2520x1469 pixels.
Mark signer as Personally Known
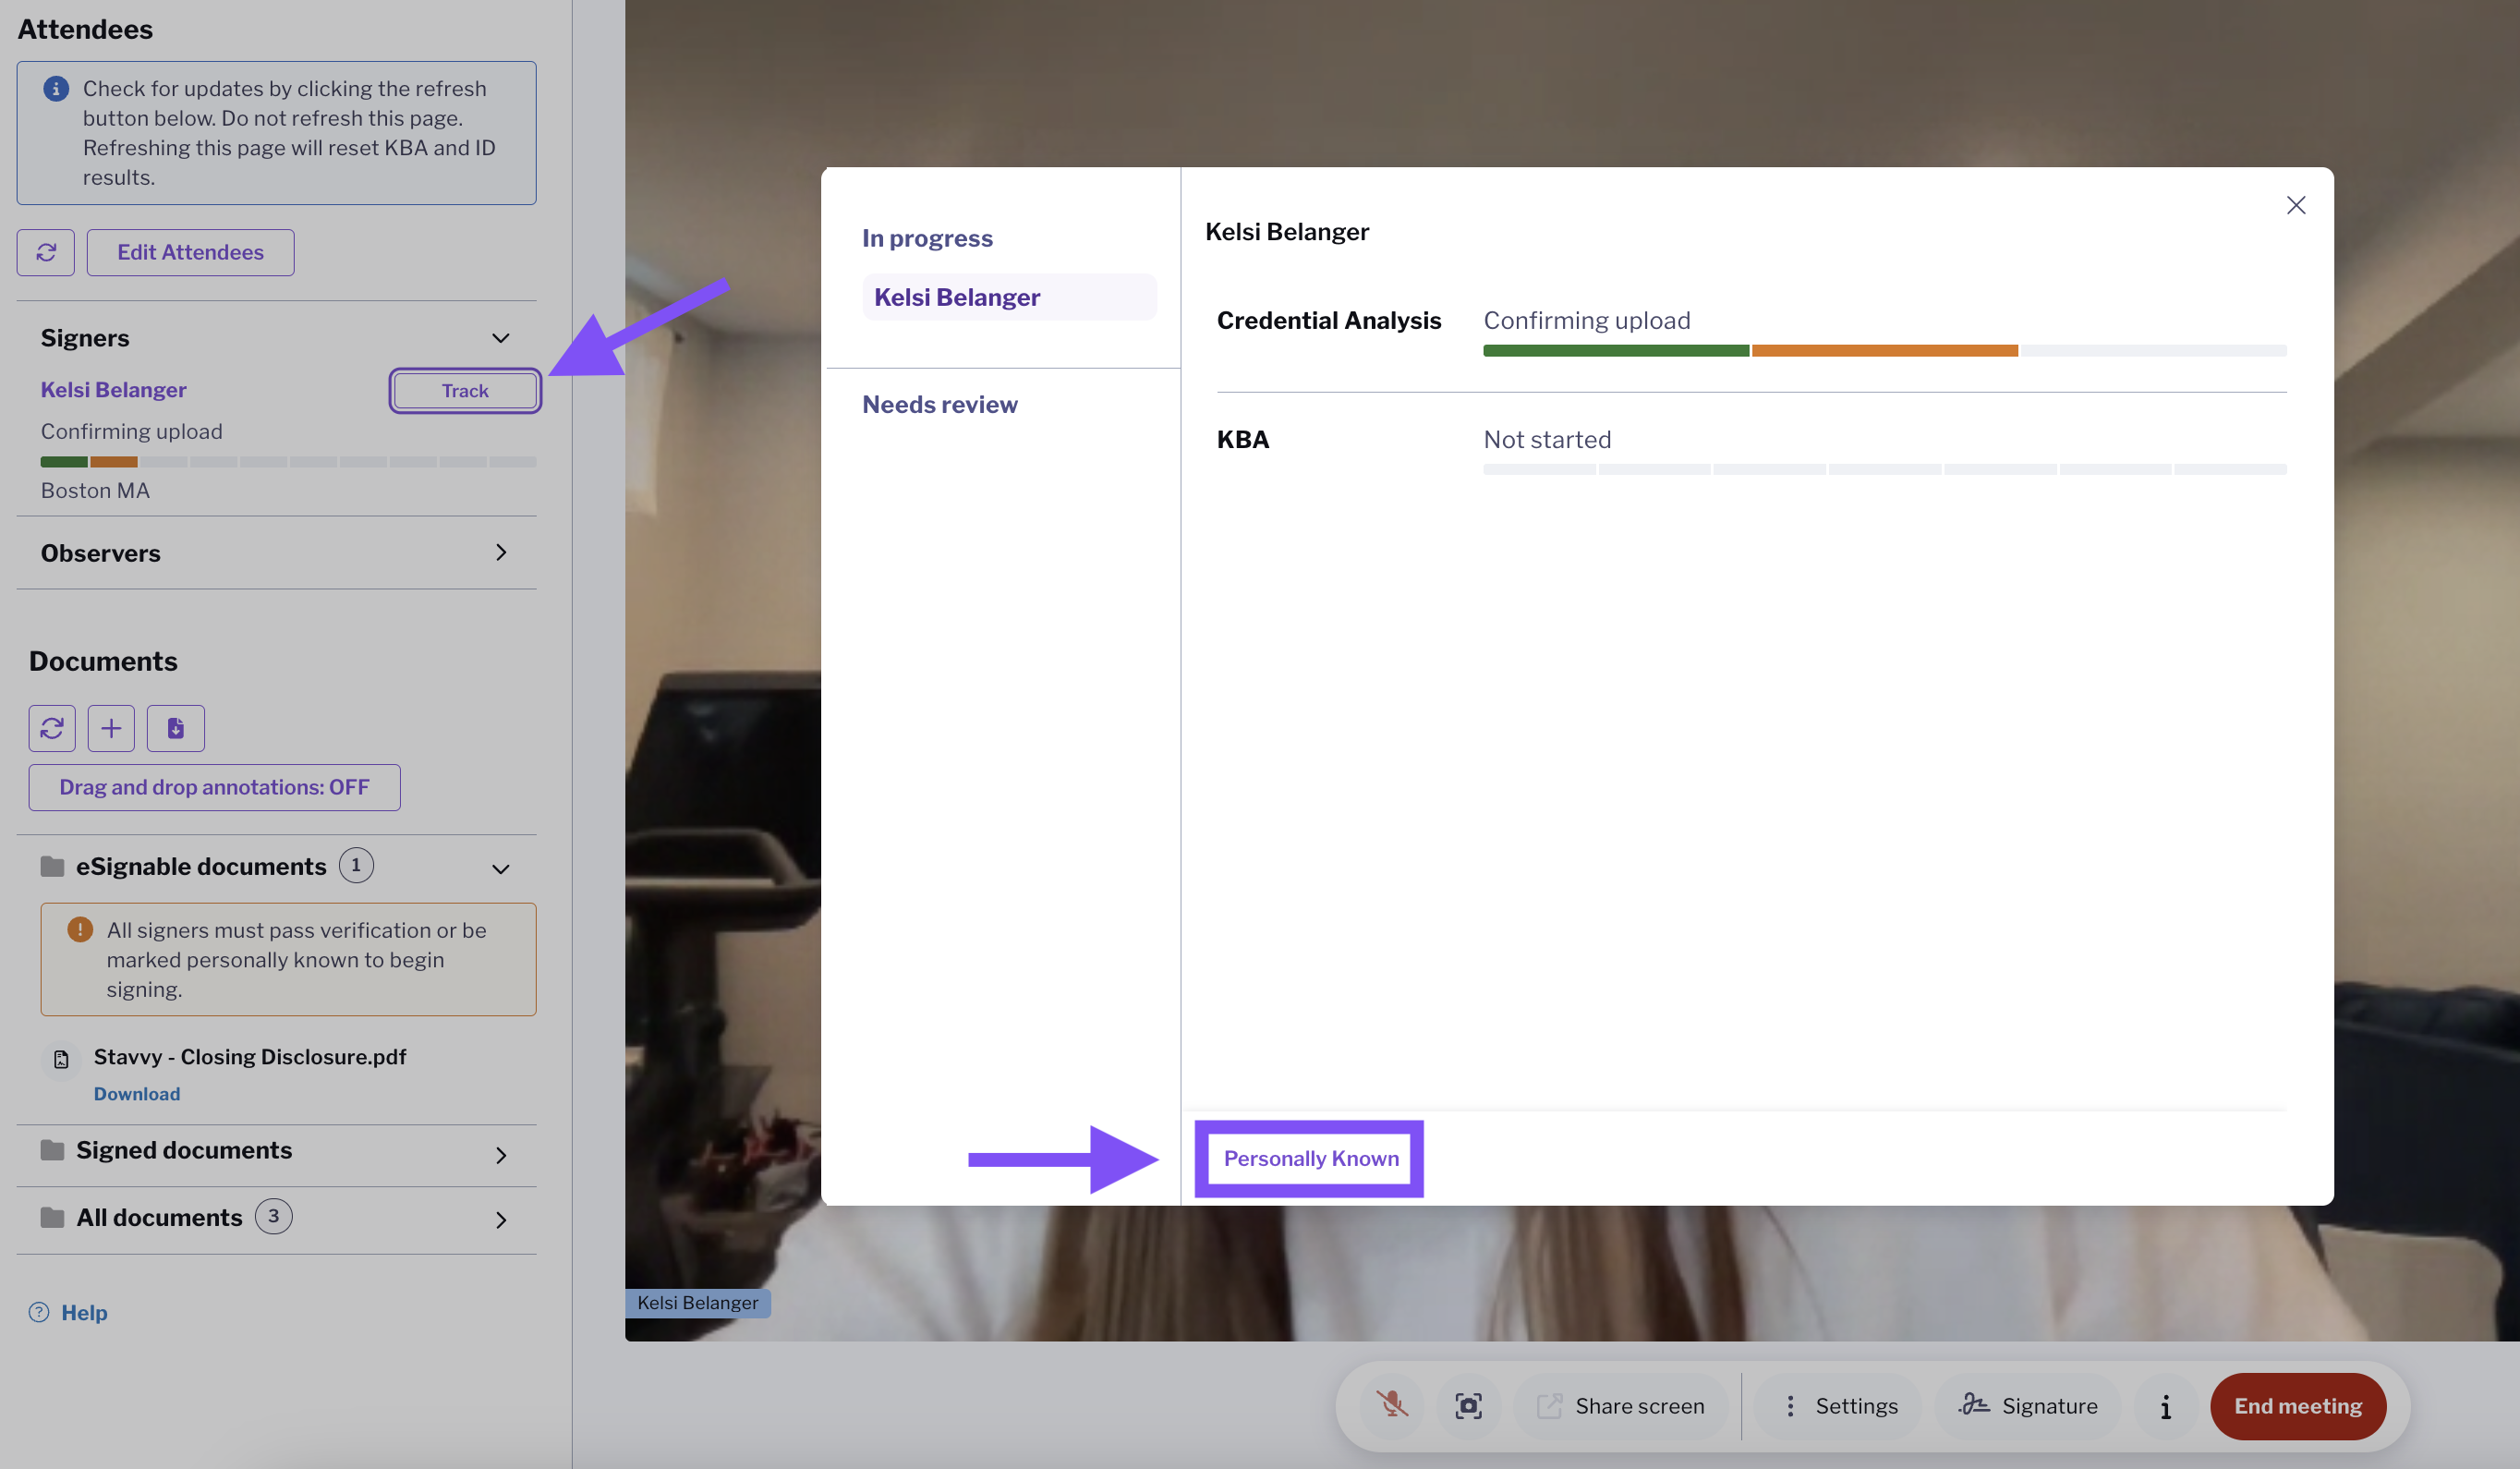point(1310,1158)
